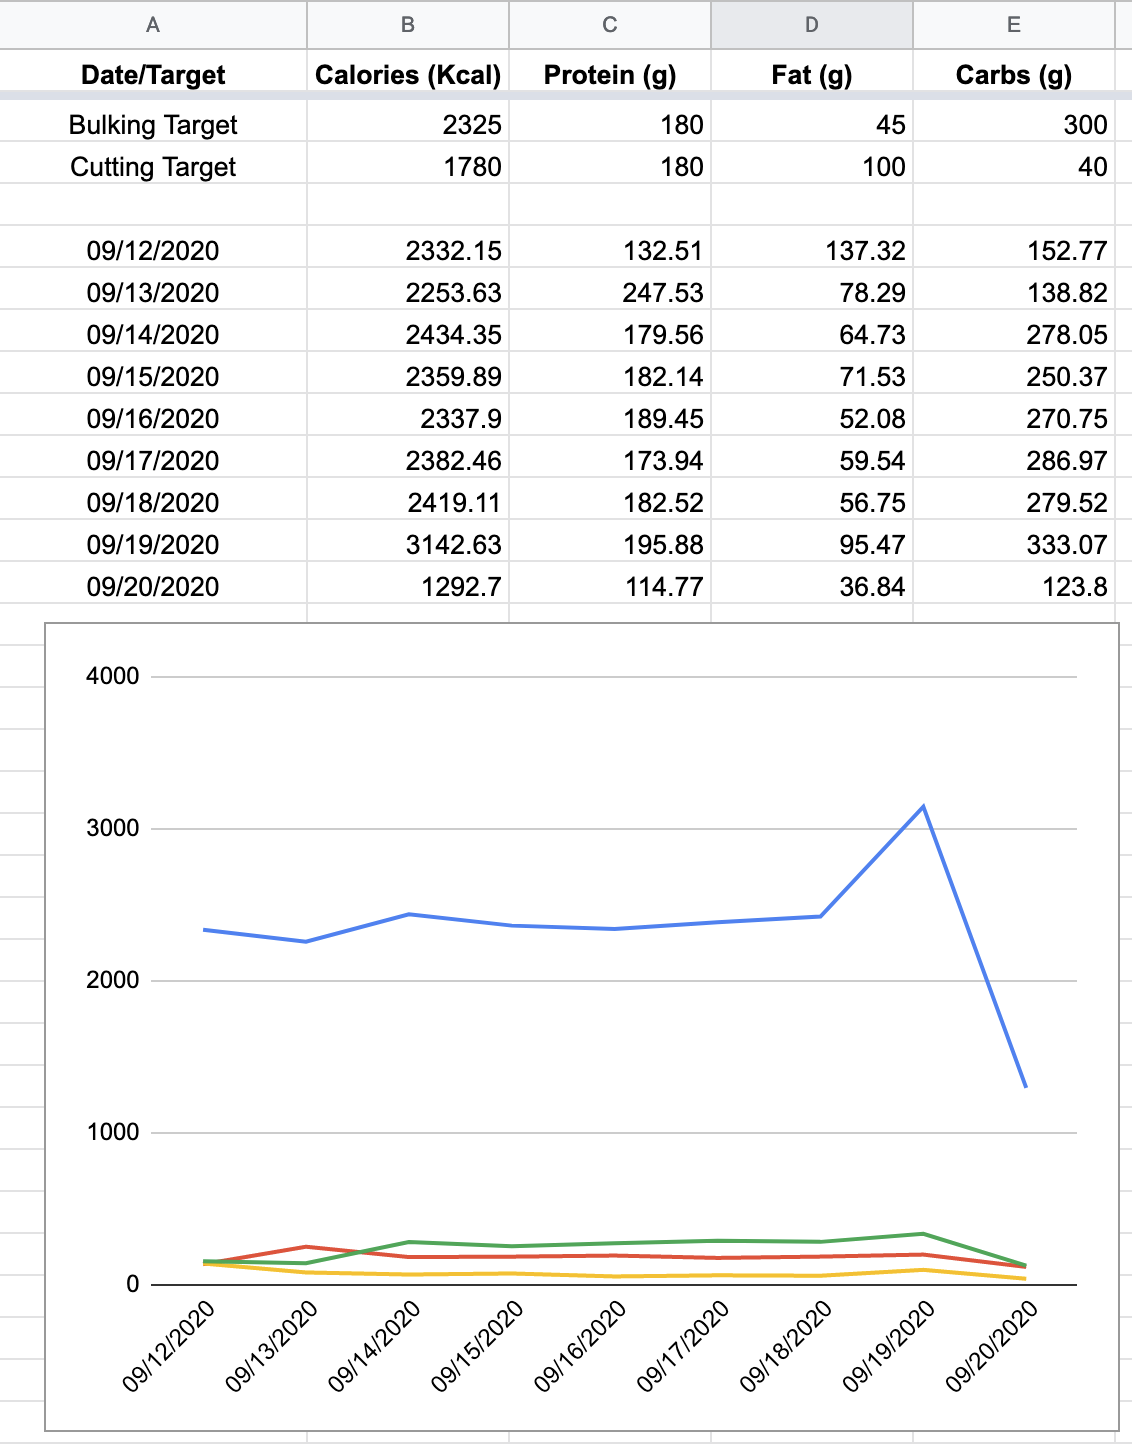1132x1444 pixels.
Task: Click the Calories (Kcal) header cell
Action: coord(408,75)
